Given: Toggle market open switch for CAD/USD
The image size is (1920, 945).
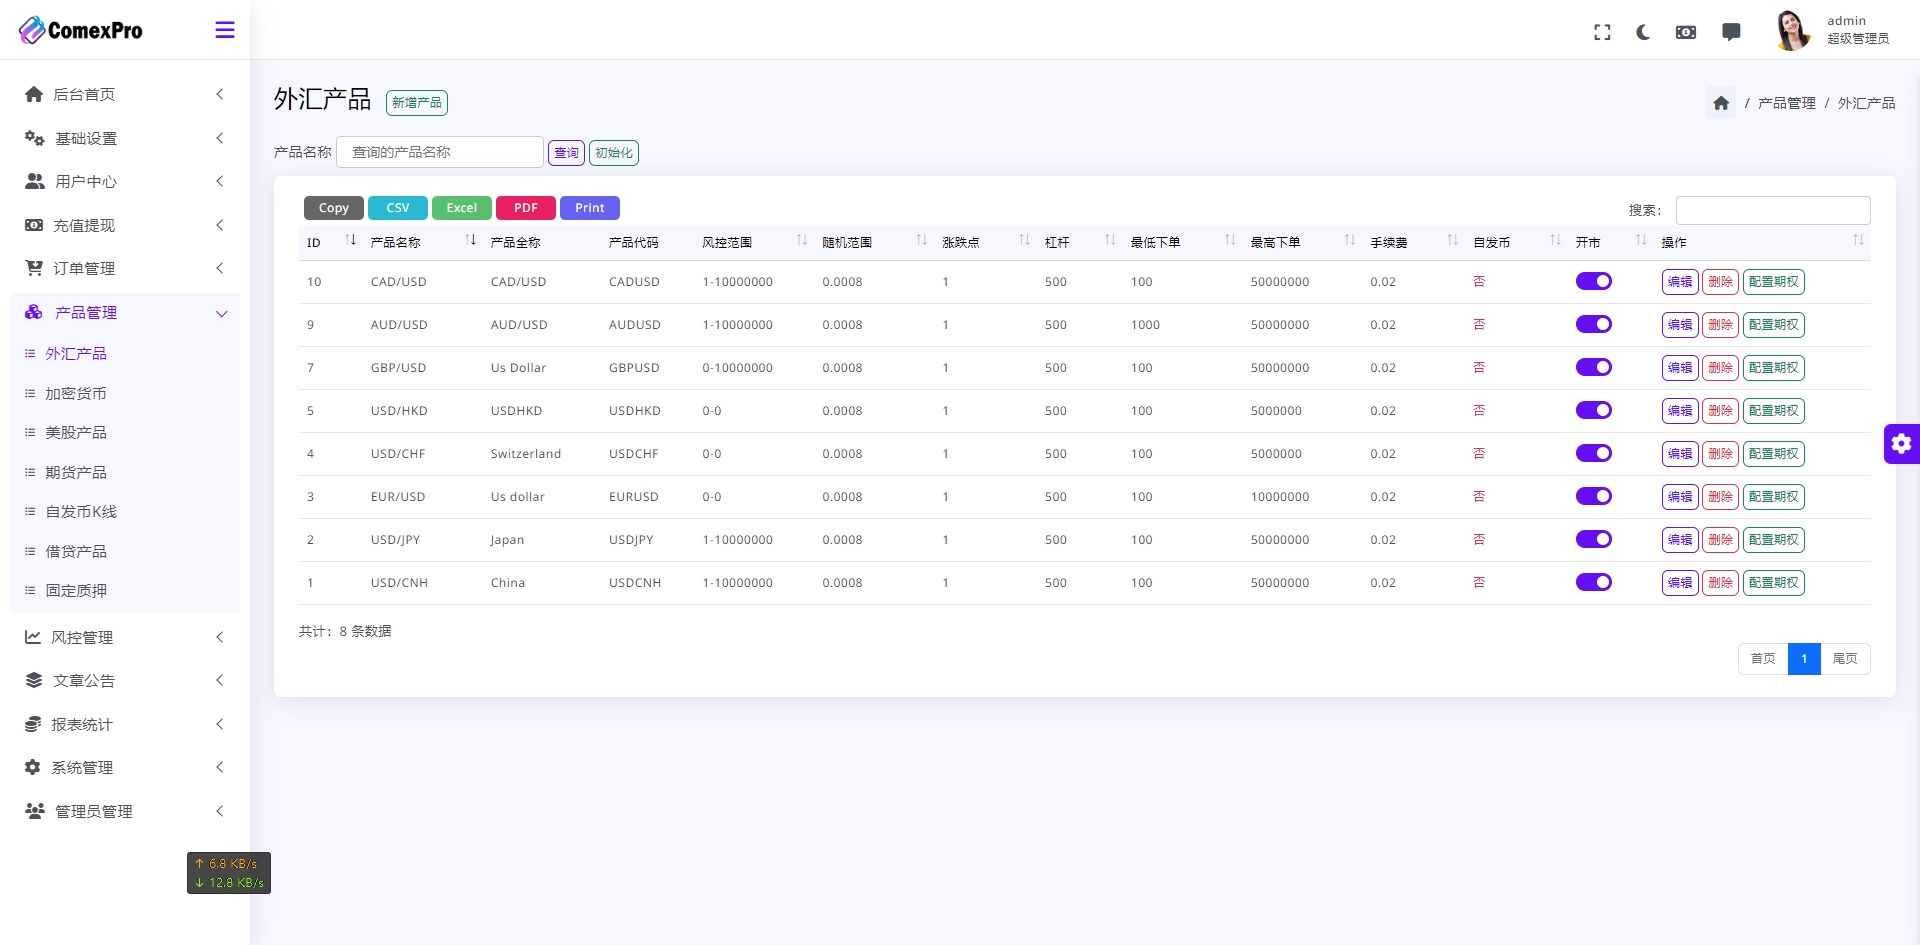Looking at the screenshot, I should pos(1593,281).
